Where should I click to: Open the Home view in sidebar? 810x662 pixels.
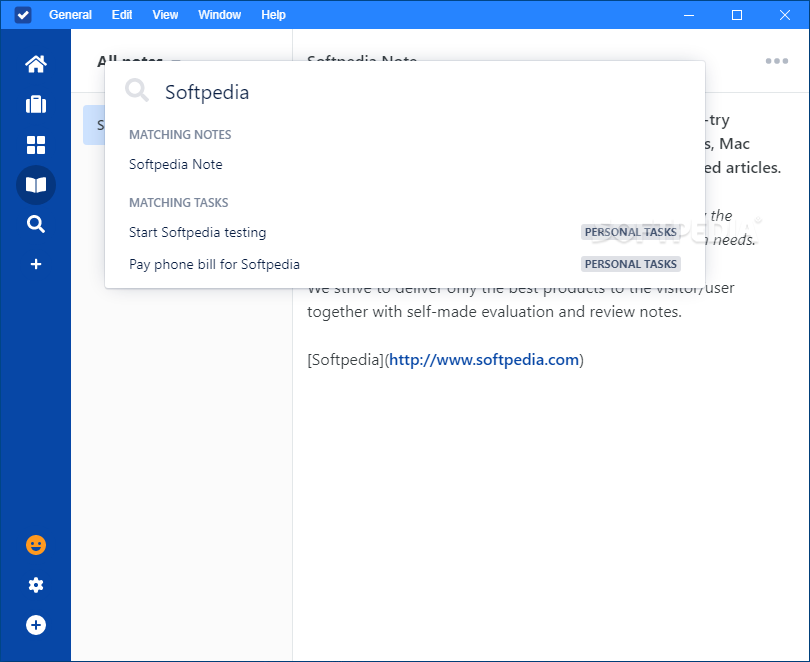[36, 64]
